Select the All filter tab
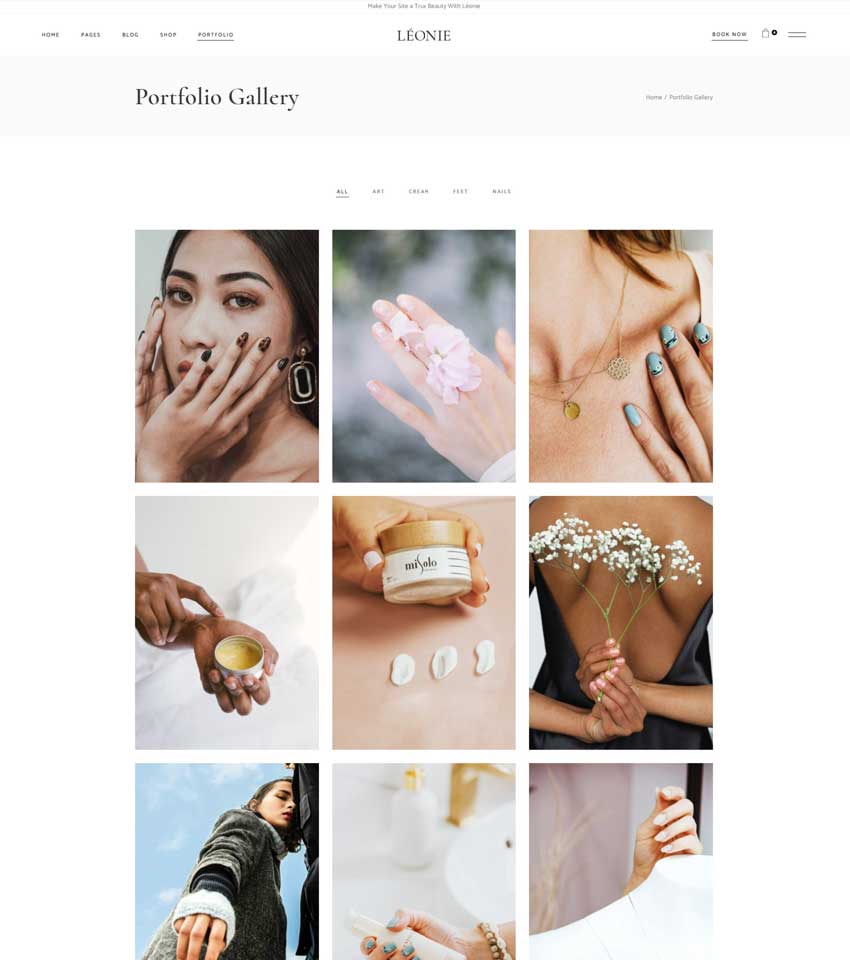The width and height of the screenshot is (850, 960). 342,192
